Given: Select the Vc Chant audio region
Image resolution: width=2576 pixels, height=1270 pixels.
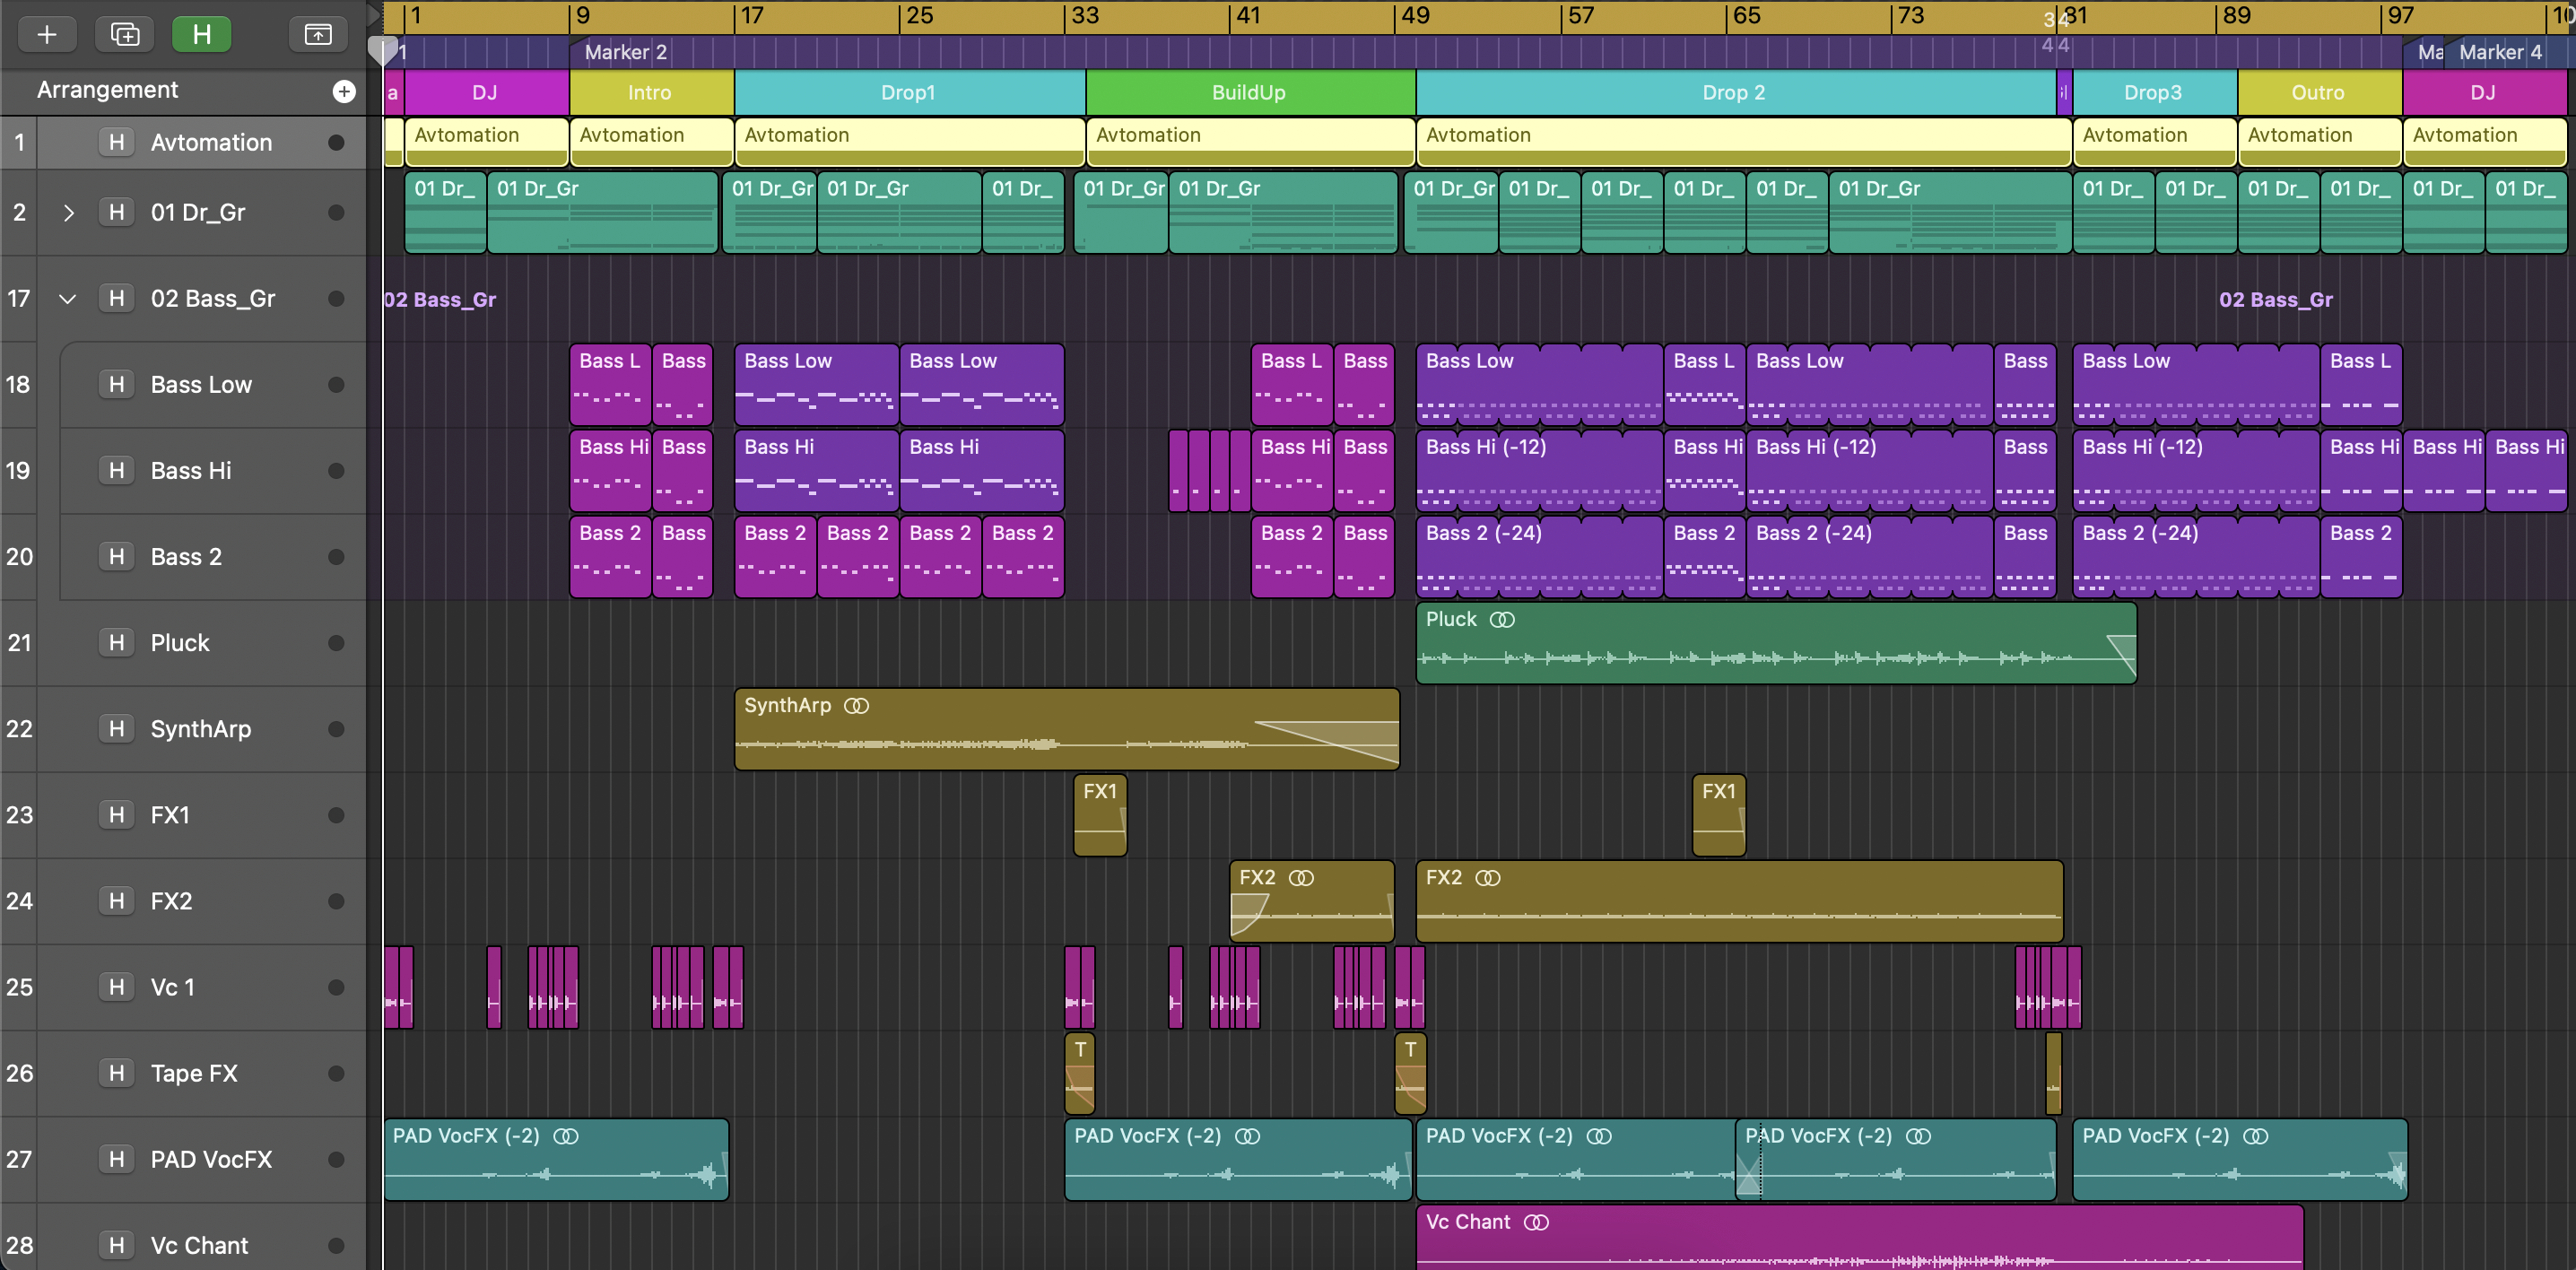Looking at the screenshot, I should 1860,1238.
